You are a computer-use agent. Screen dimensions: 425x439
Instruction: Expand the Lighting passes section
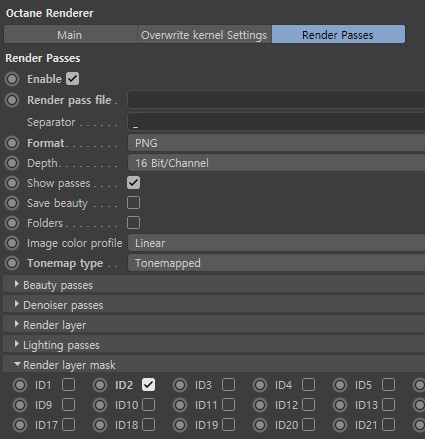click(214, 345)
